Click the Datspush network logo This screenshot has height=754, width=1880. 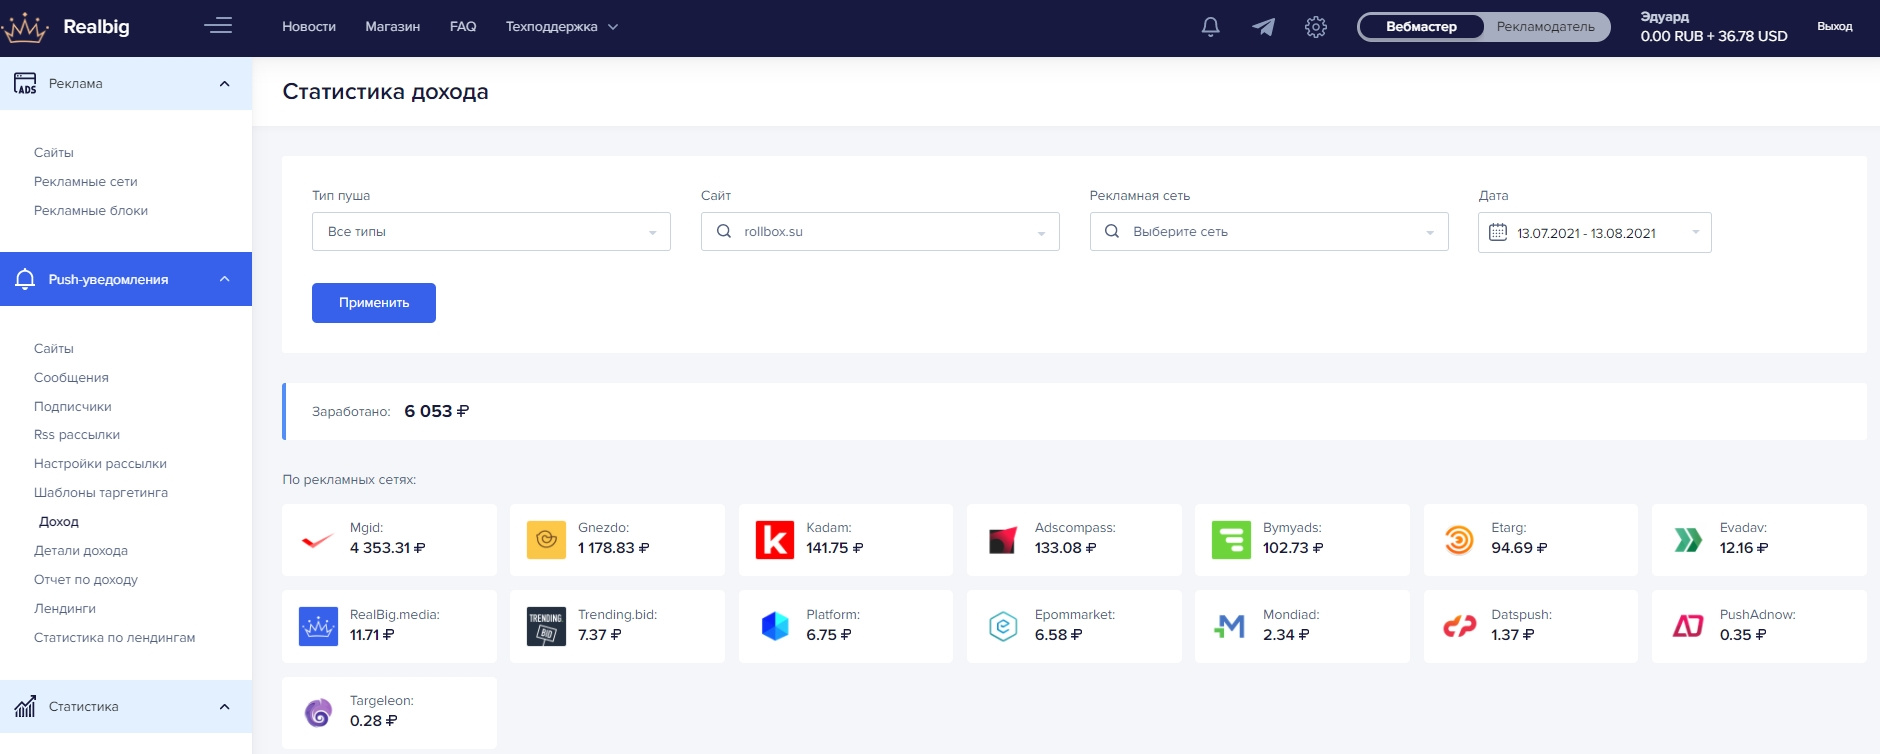[1459, 627]
